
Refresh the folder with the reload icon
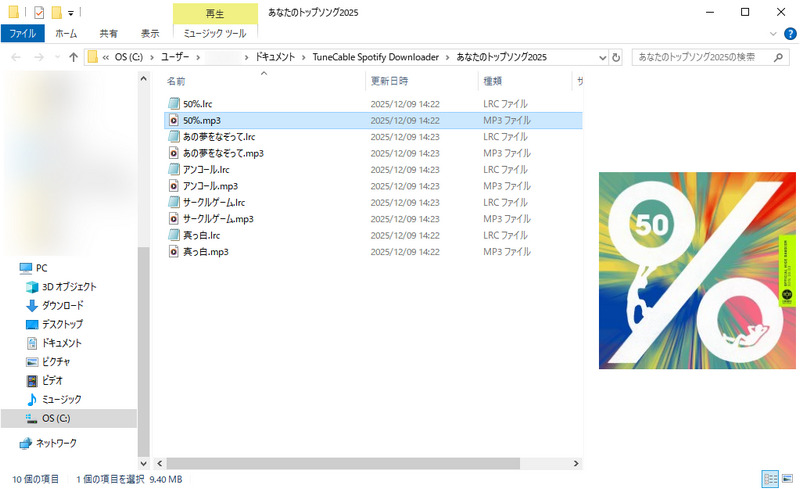tap(616, 58)
